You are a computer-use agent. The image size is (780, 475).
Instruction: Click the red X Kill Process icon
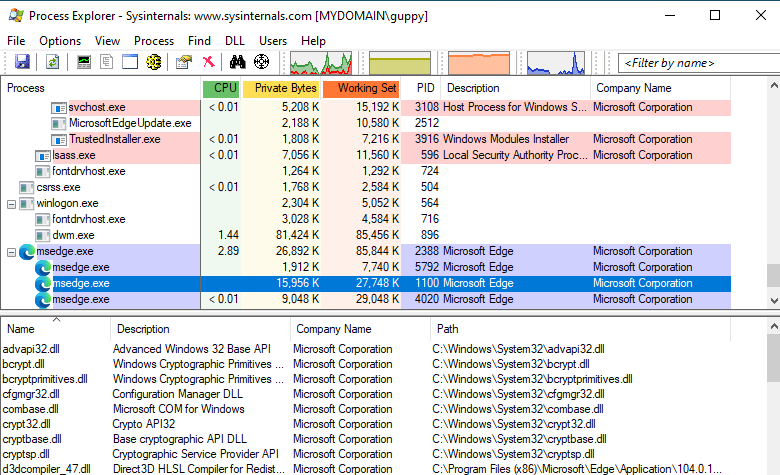click(x=208, y=62)
